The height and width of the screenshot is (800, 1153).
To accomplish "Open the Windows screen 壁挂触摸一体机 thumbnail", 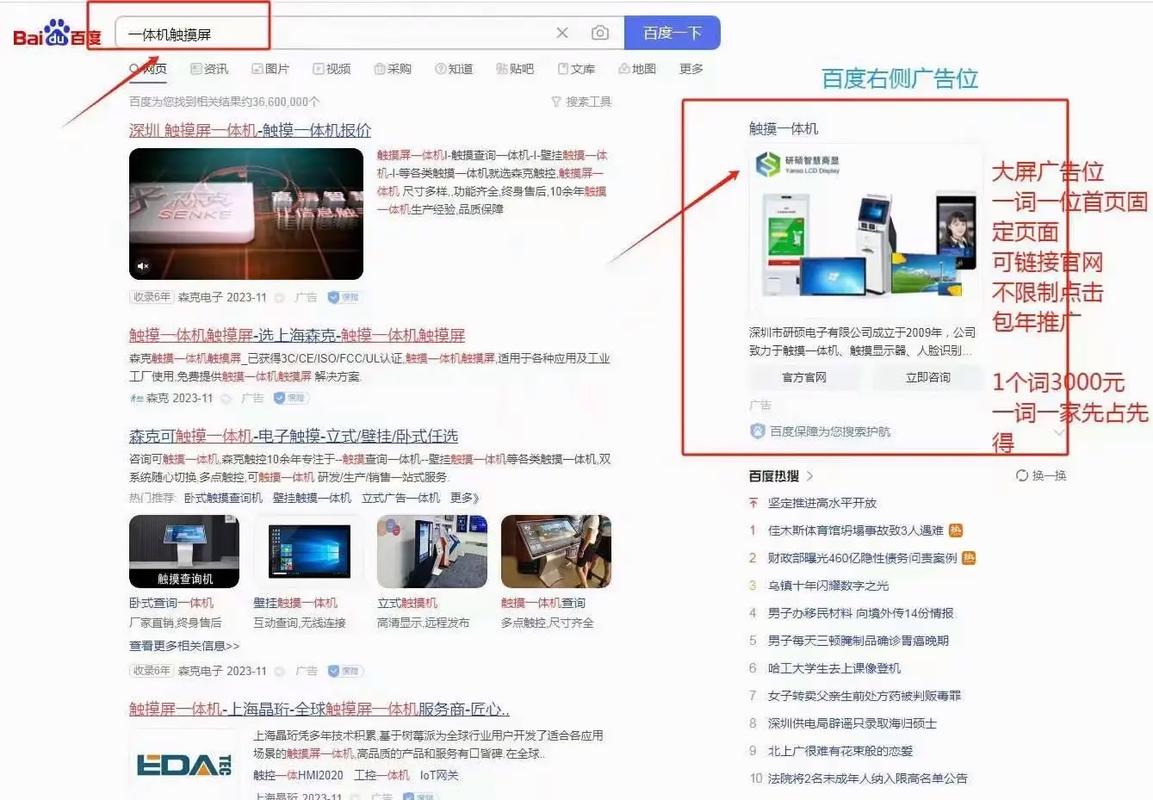I will tap(309, 551).
